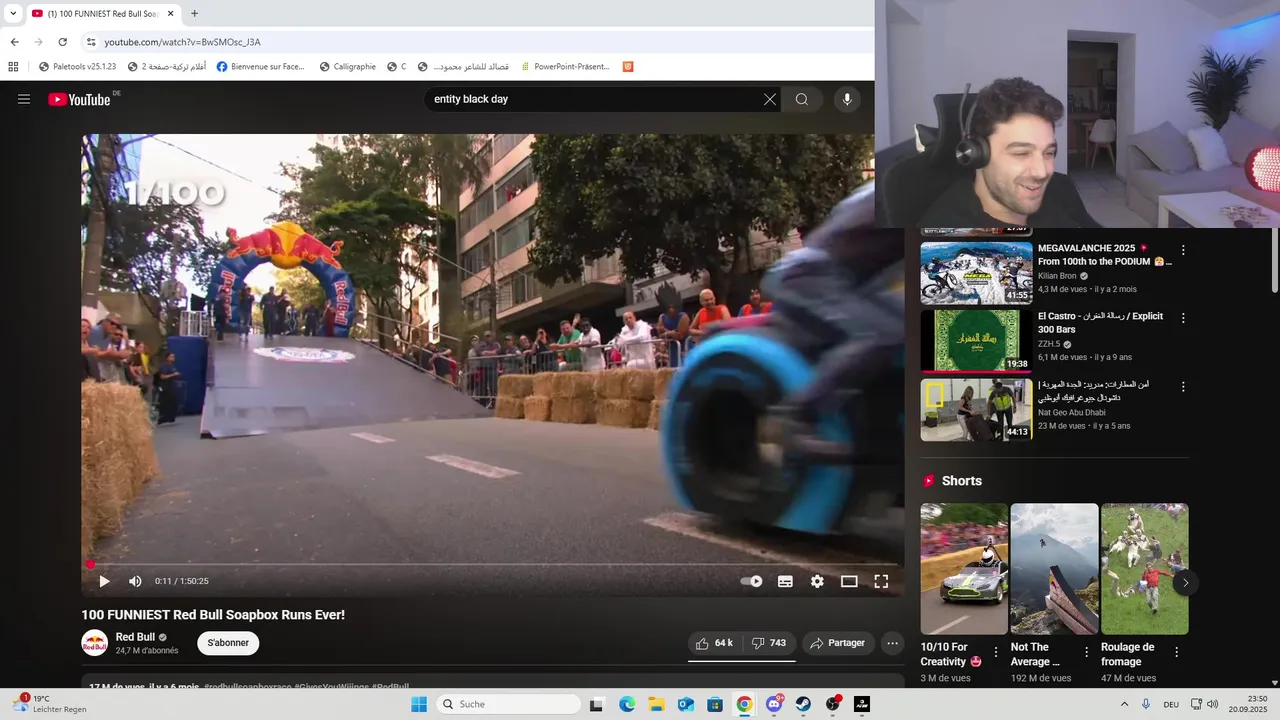Open the Calligraphie bookmark
Image resolution: width=1280 pixels, height=720 pixels.
(x=348, y=67)
